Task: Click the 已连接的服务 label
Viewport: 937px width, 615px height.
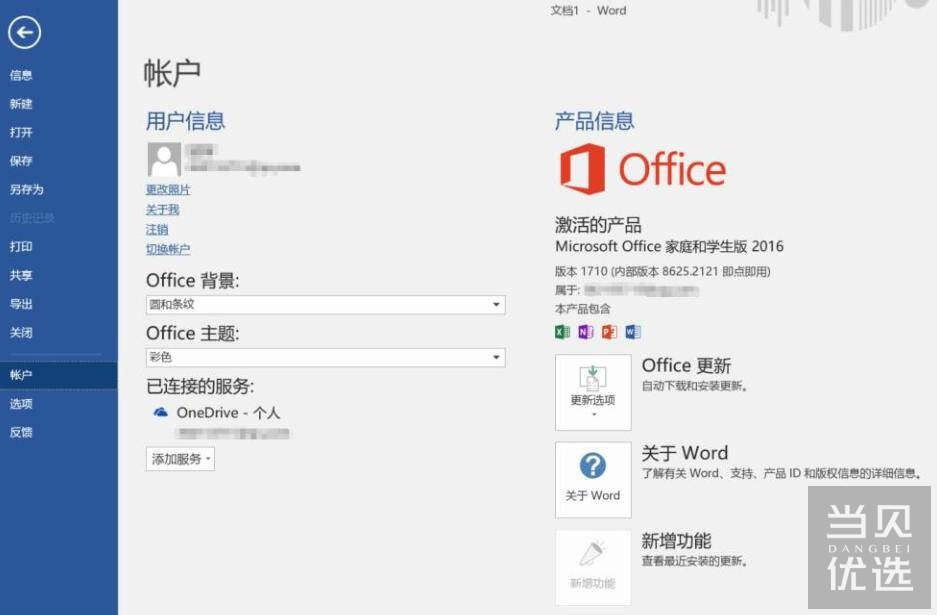Action: point(200,386)
